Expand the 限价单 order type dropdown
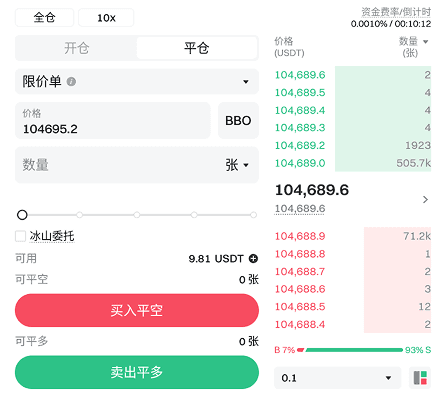The width and height of the screenshot is (446, 400). [137, 82]
